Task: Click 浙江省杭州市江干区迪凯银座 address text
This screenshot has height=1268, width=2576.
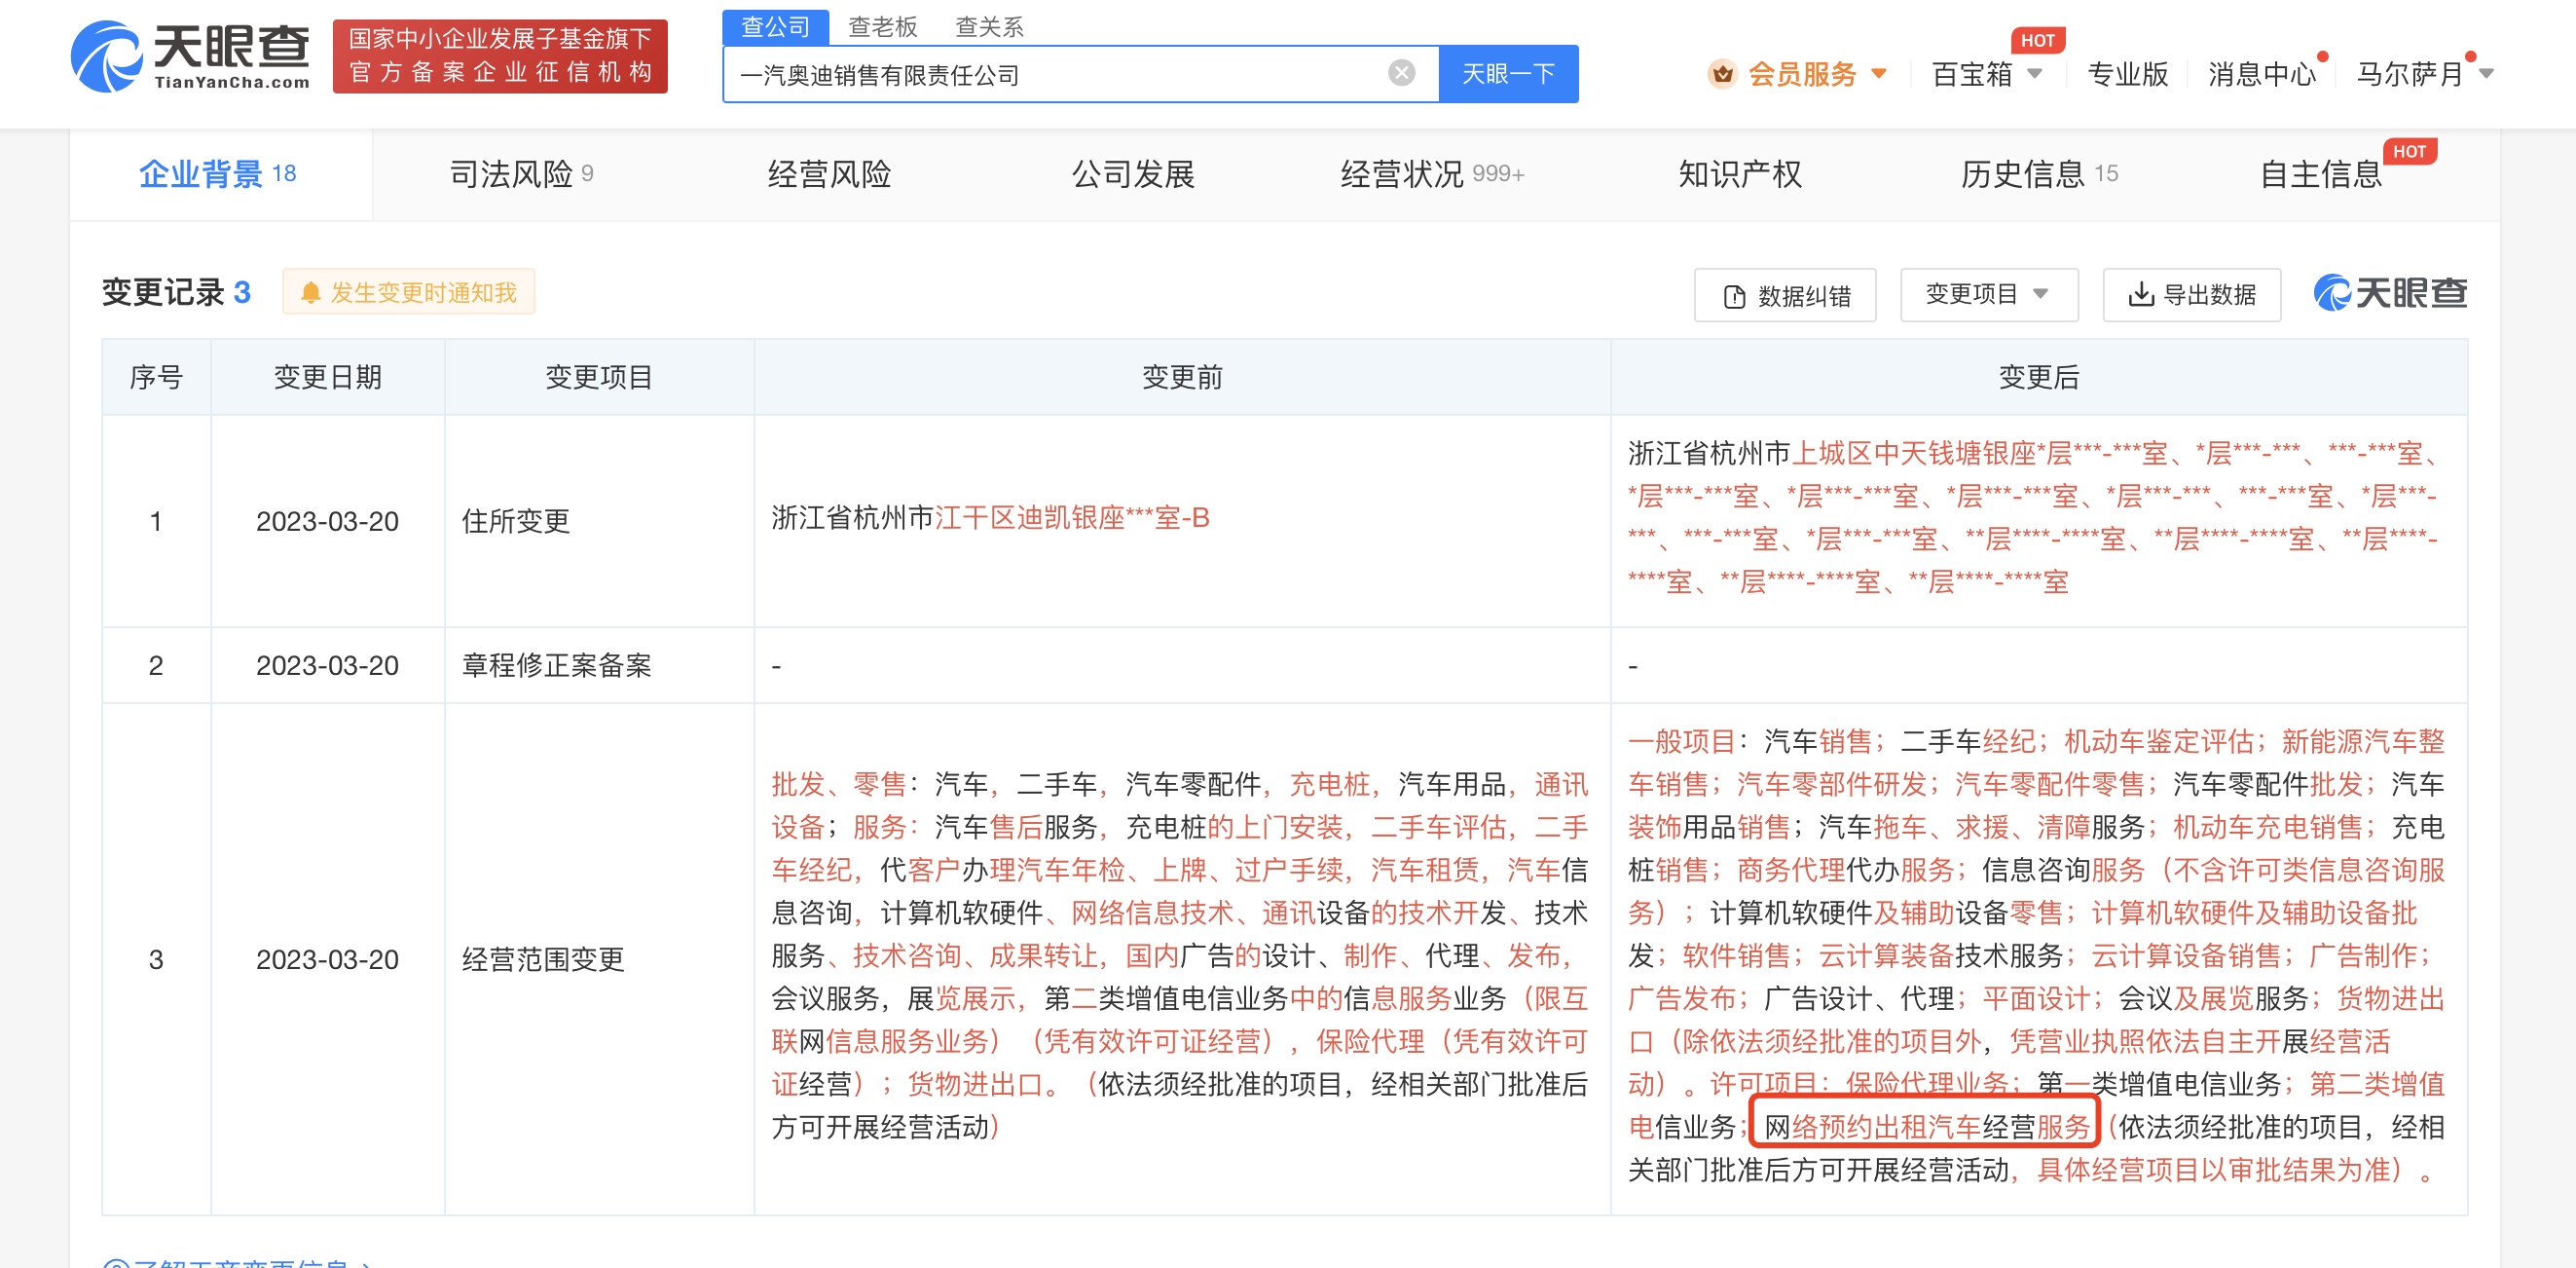Action: pyautogui.click(x=990, y=517)
